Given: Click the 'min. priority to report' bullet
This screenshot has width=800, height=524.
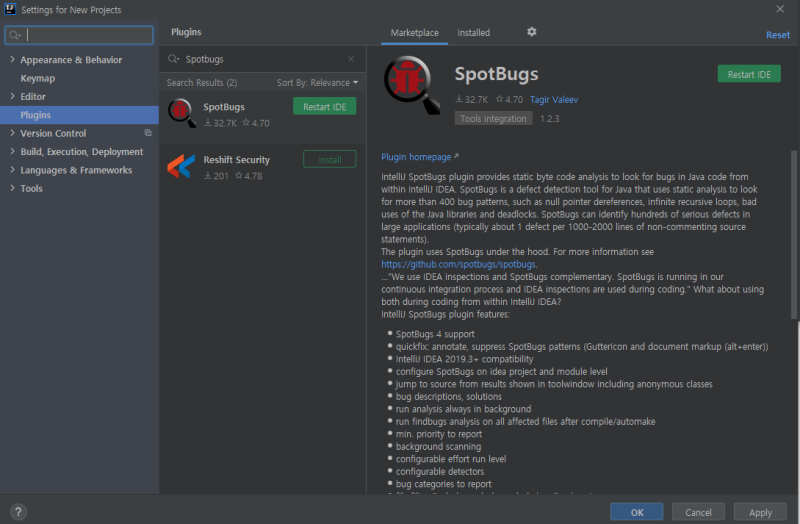Looking at the screenshot, I should (x=439, y=434).
